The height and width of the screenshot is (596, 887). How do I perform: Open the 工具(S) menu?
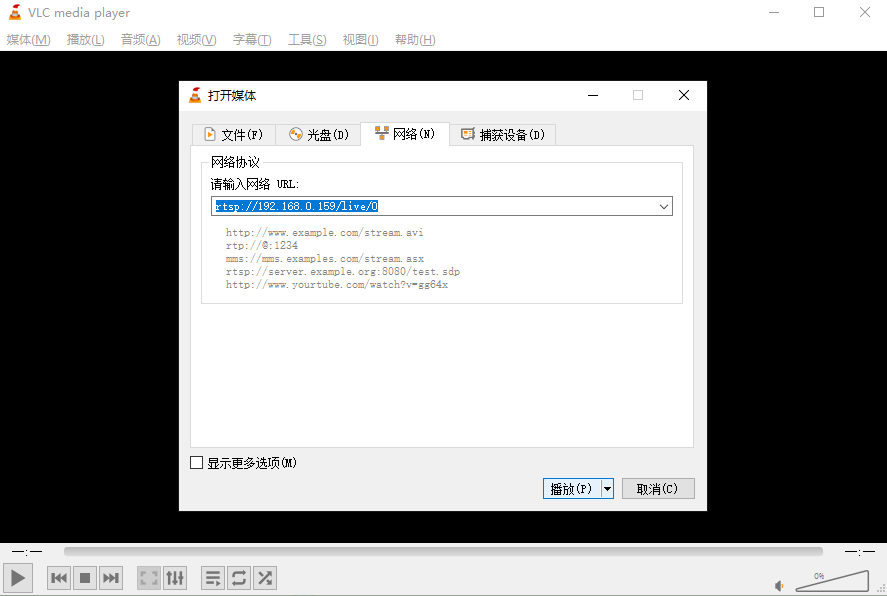(307, 40)
